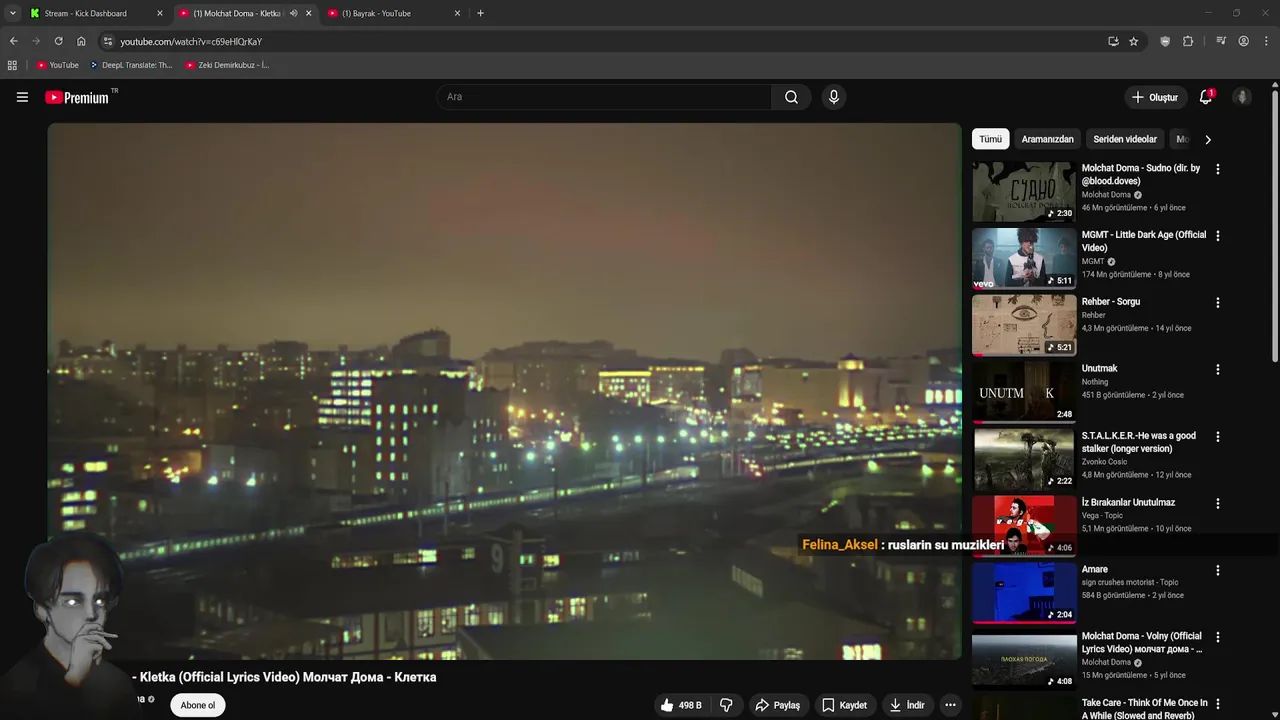1280x720 pixels.
Task: Click the Oluştur create button
Action: pos(1154,97)
